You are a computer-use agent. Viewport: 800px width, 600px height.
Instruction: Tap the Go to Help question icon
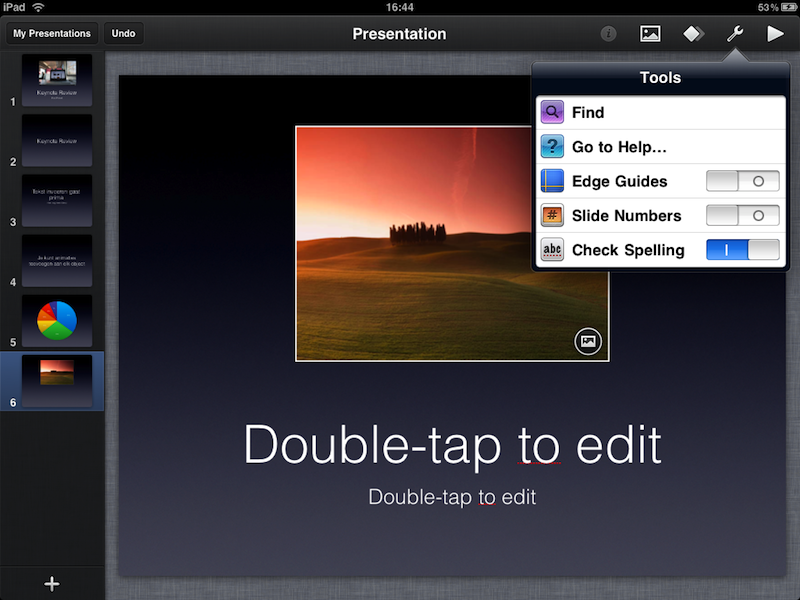[552, 147]
